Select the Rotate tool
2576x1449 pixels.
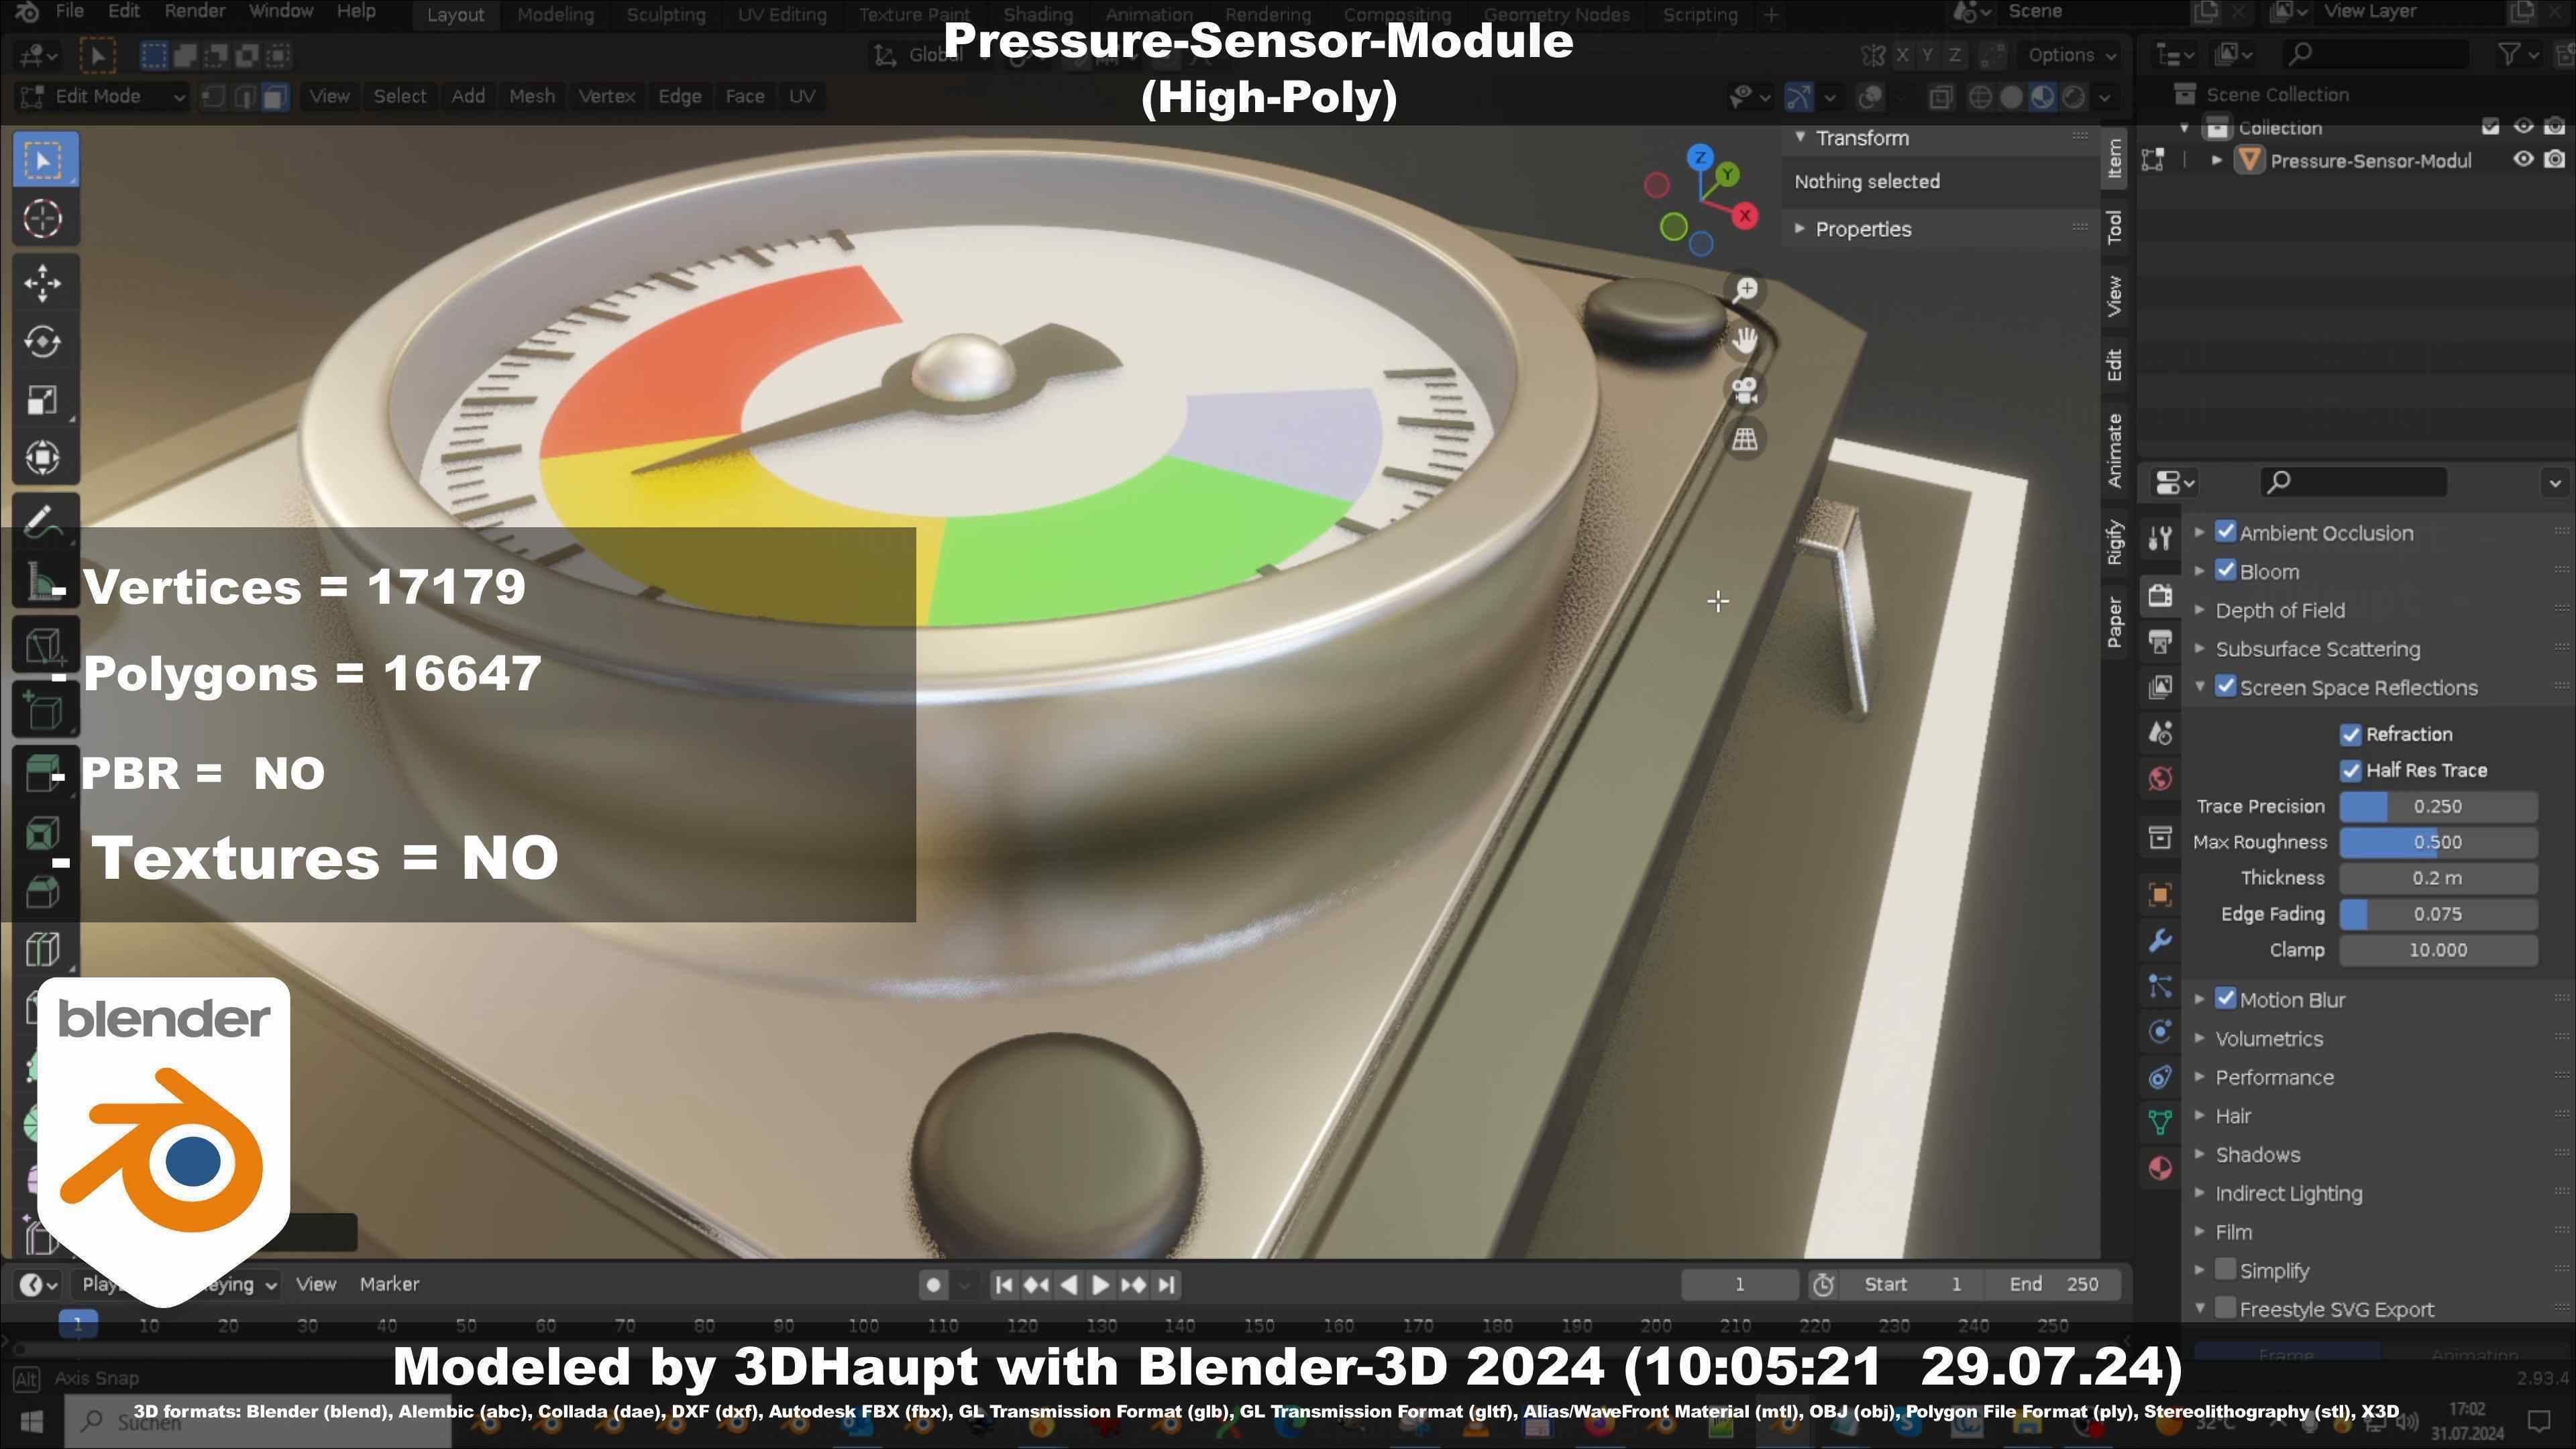point(43,341)
